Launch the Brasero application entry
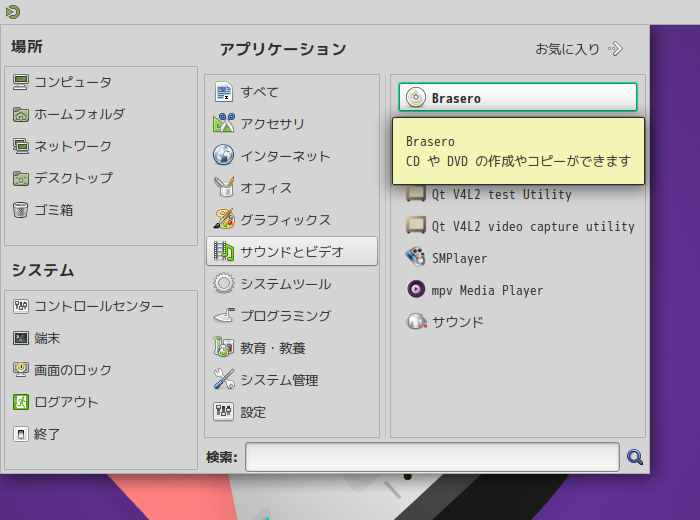 click(518, 97)
